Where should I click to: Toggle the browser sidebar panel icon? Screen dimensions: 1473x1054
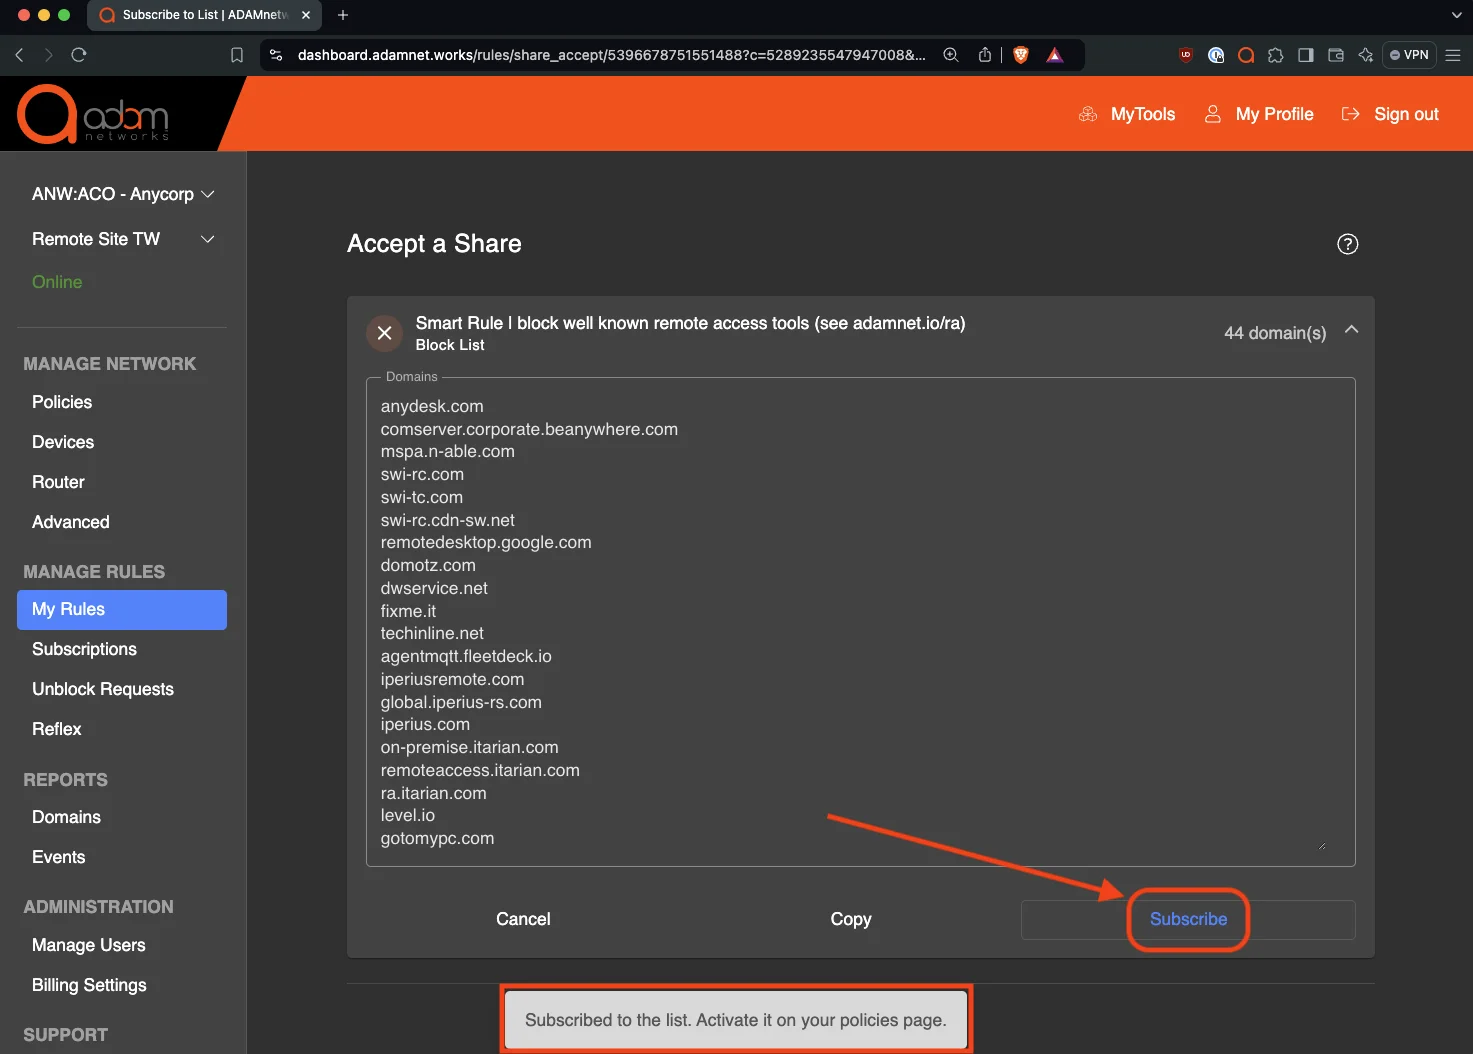1305,55
